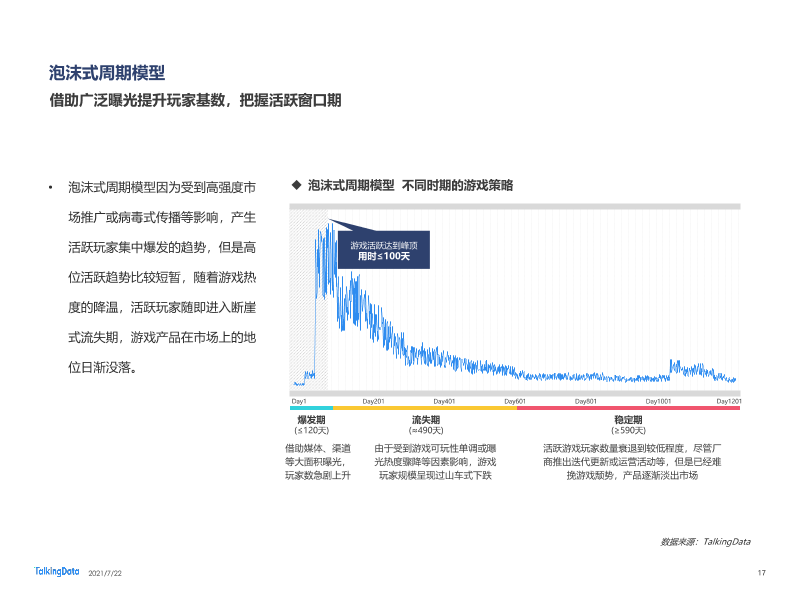
Task: Click the (≥590天) duration text
Action: tap(628, 431)
